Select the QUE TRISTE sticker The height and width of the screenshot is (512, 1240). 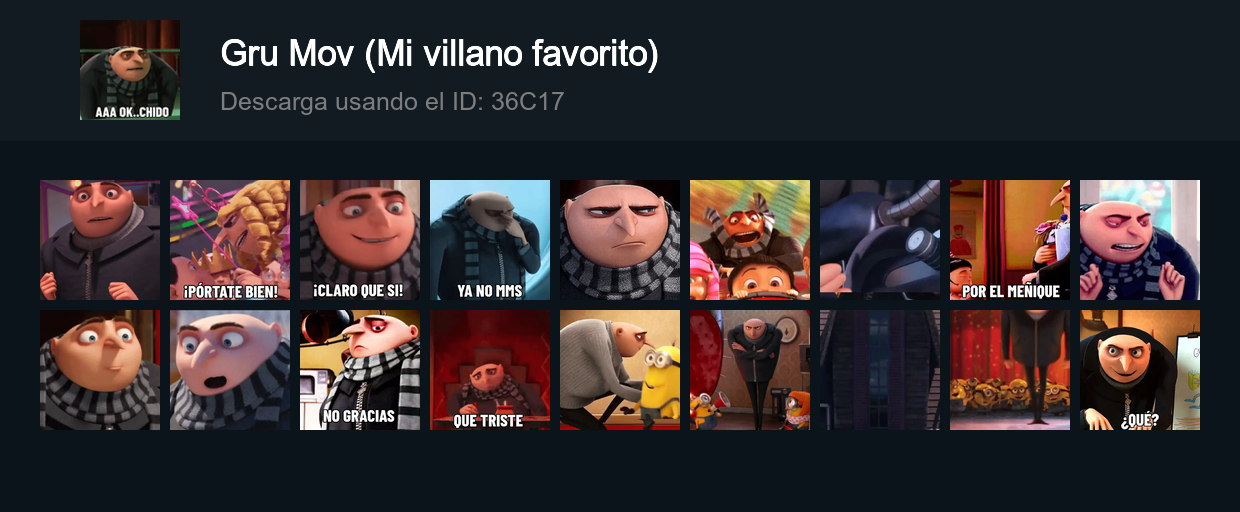490,370
